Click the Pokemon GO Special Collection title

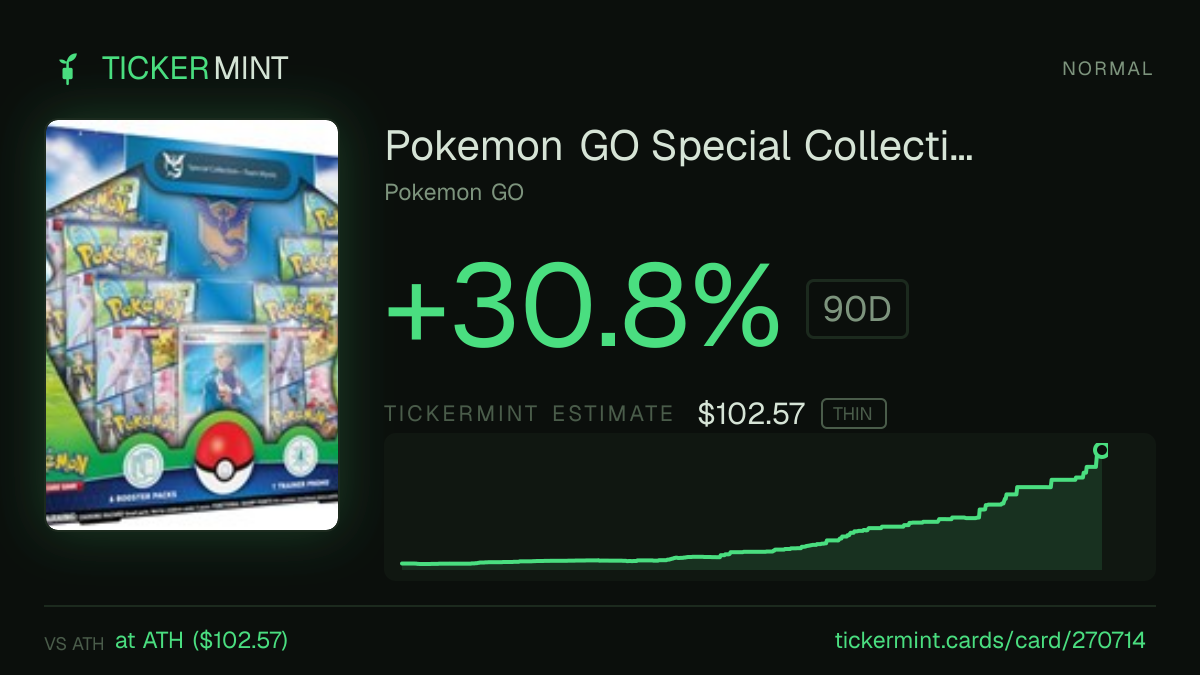679,147
